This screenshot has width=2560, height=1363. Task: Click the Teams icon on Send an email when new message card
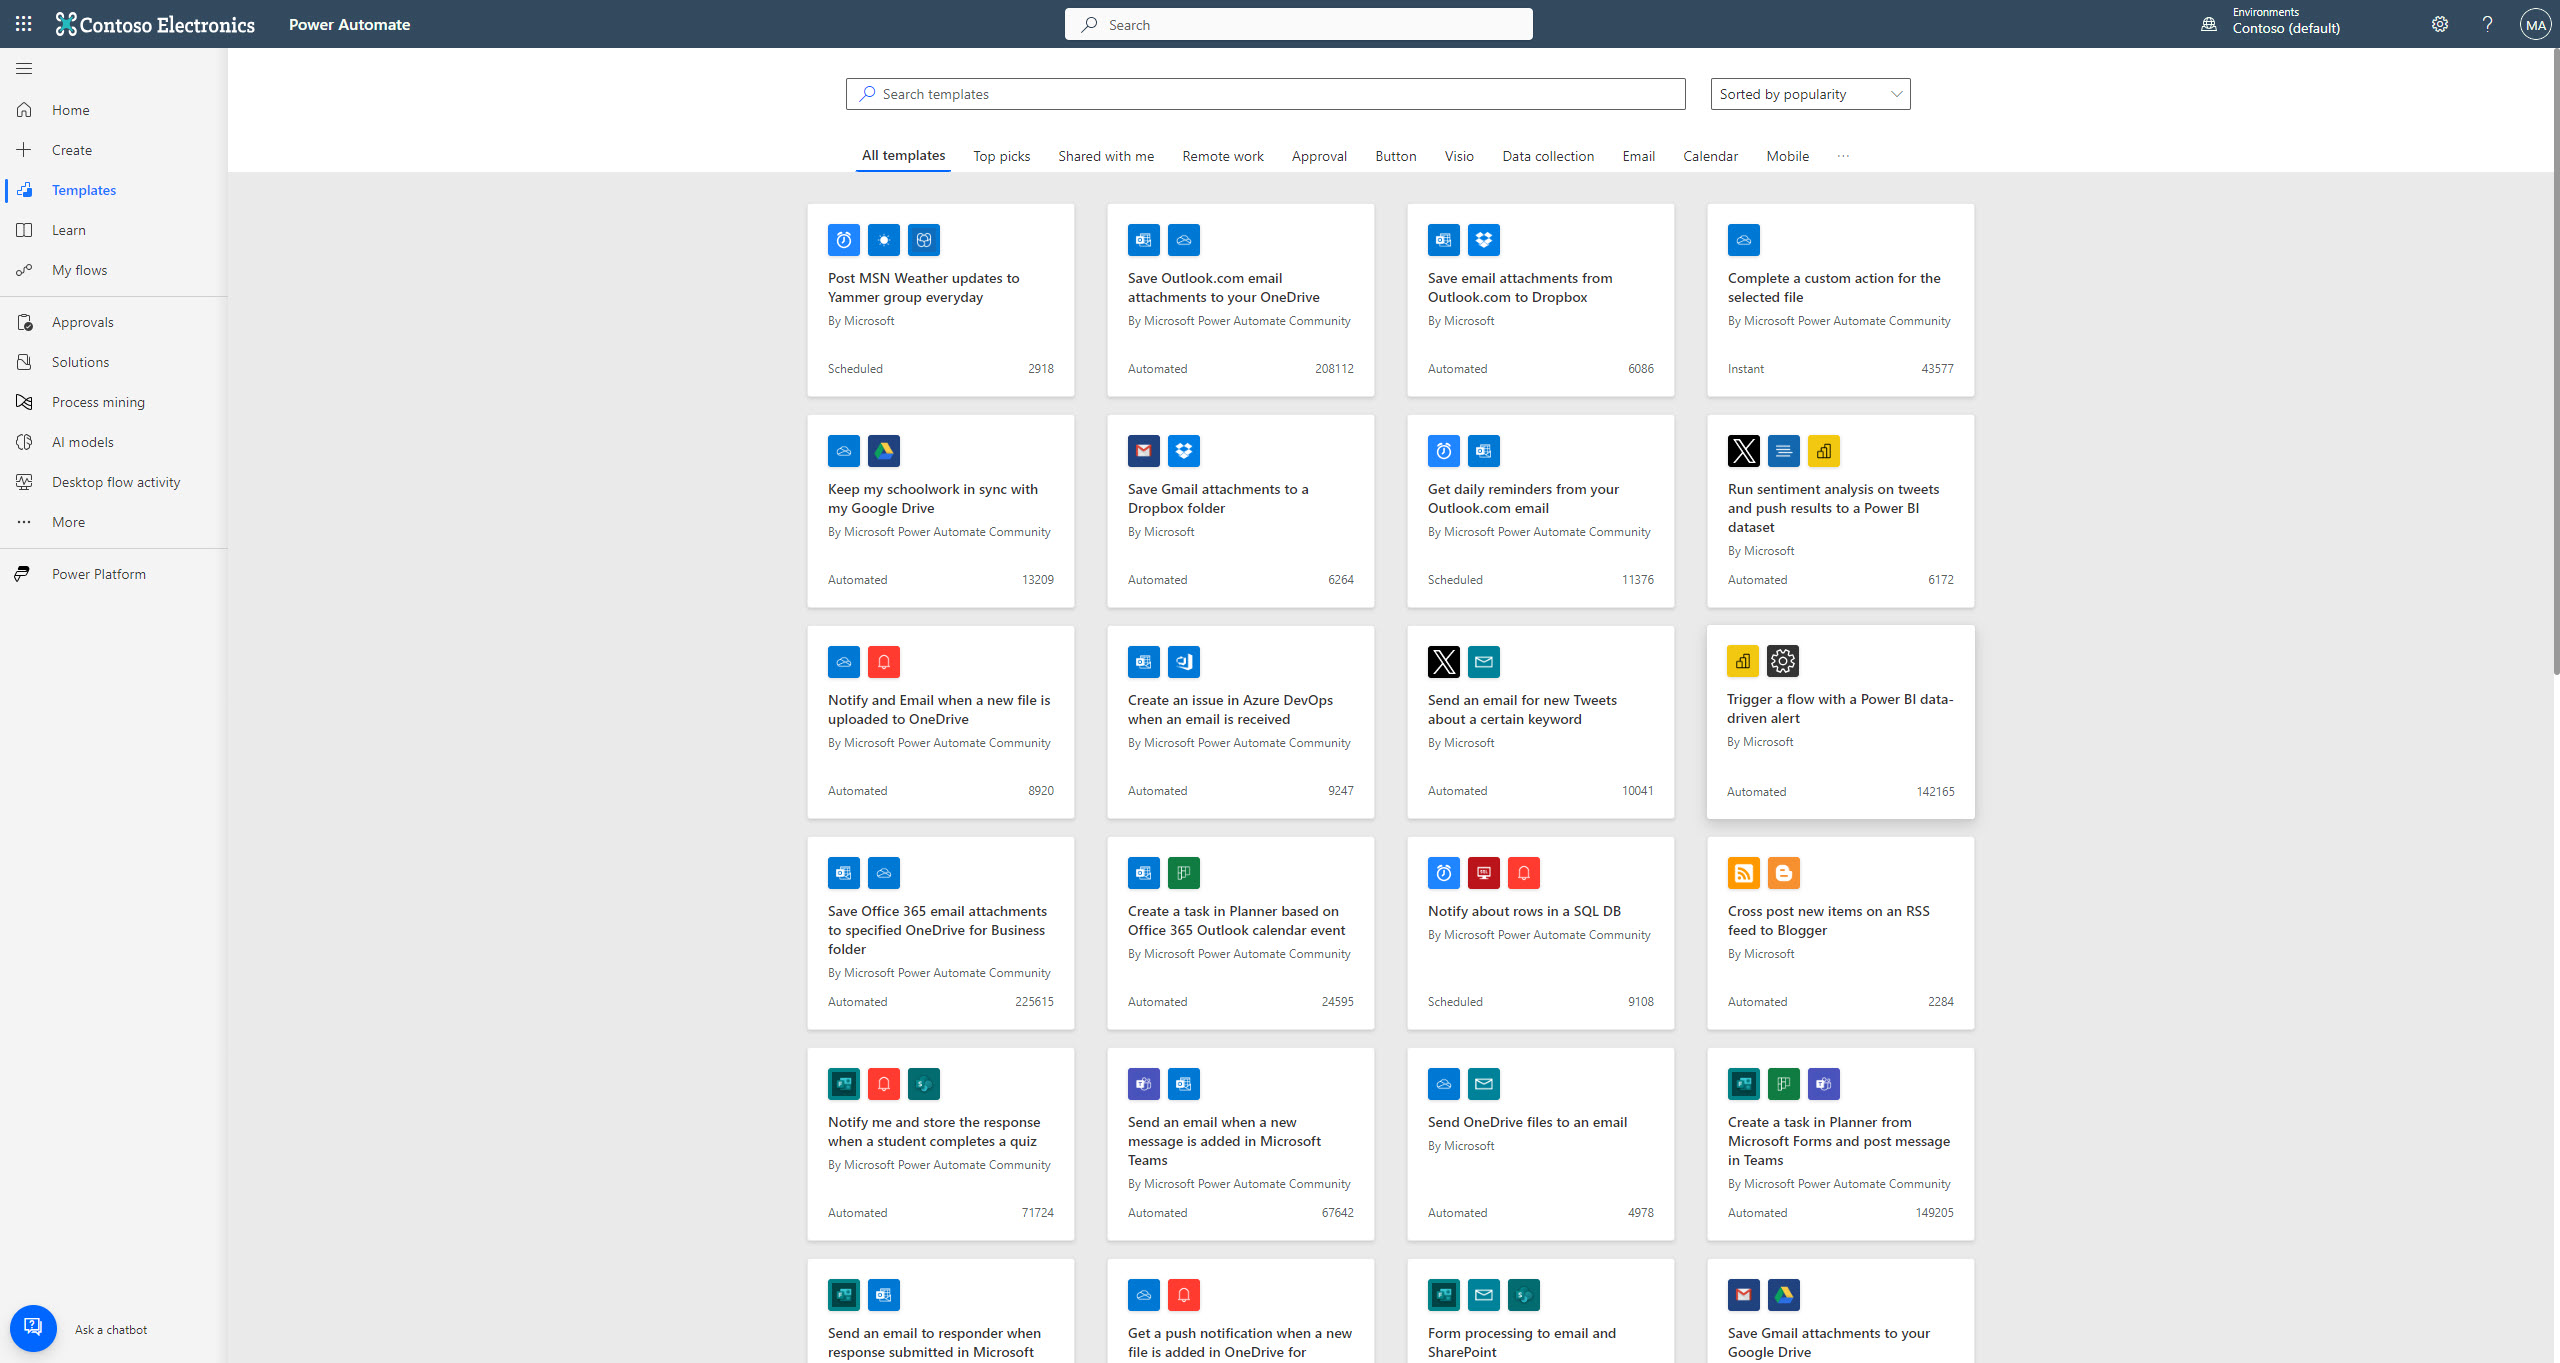click(1144, 1084)
